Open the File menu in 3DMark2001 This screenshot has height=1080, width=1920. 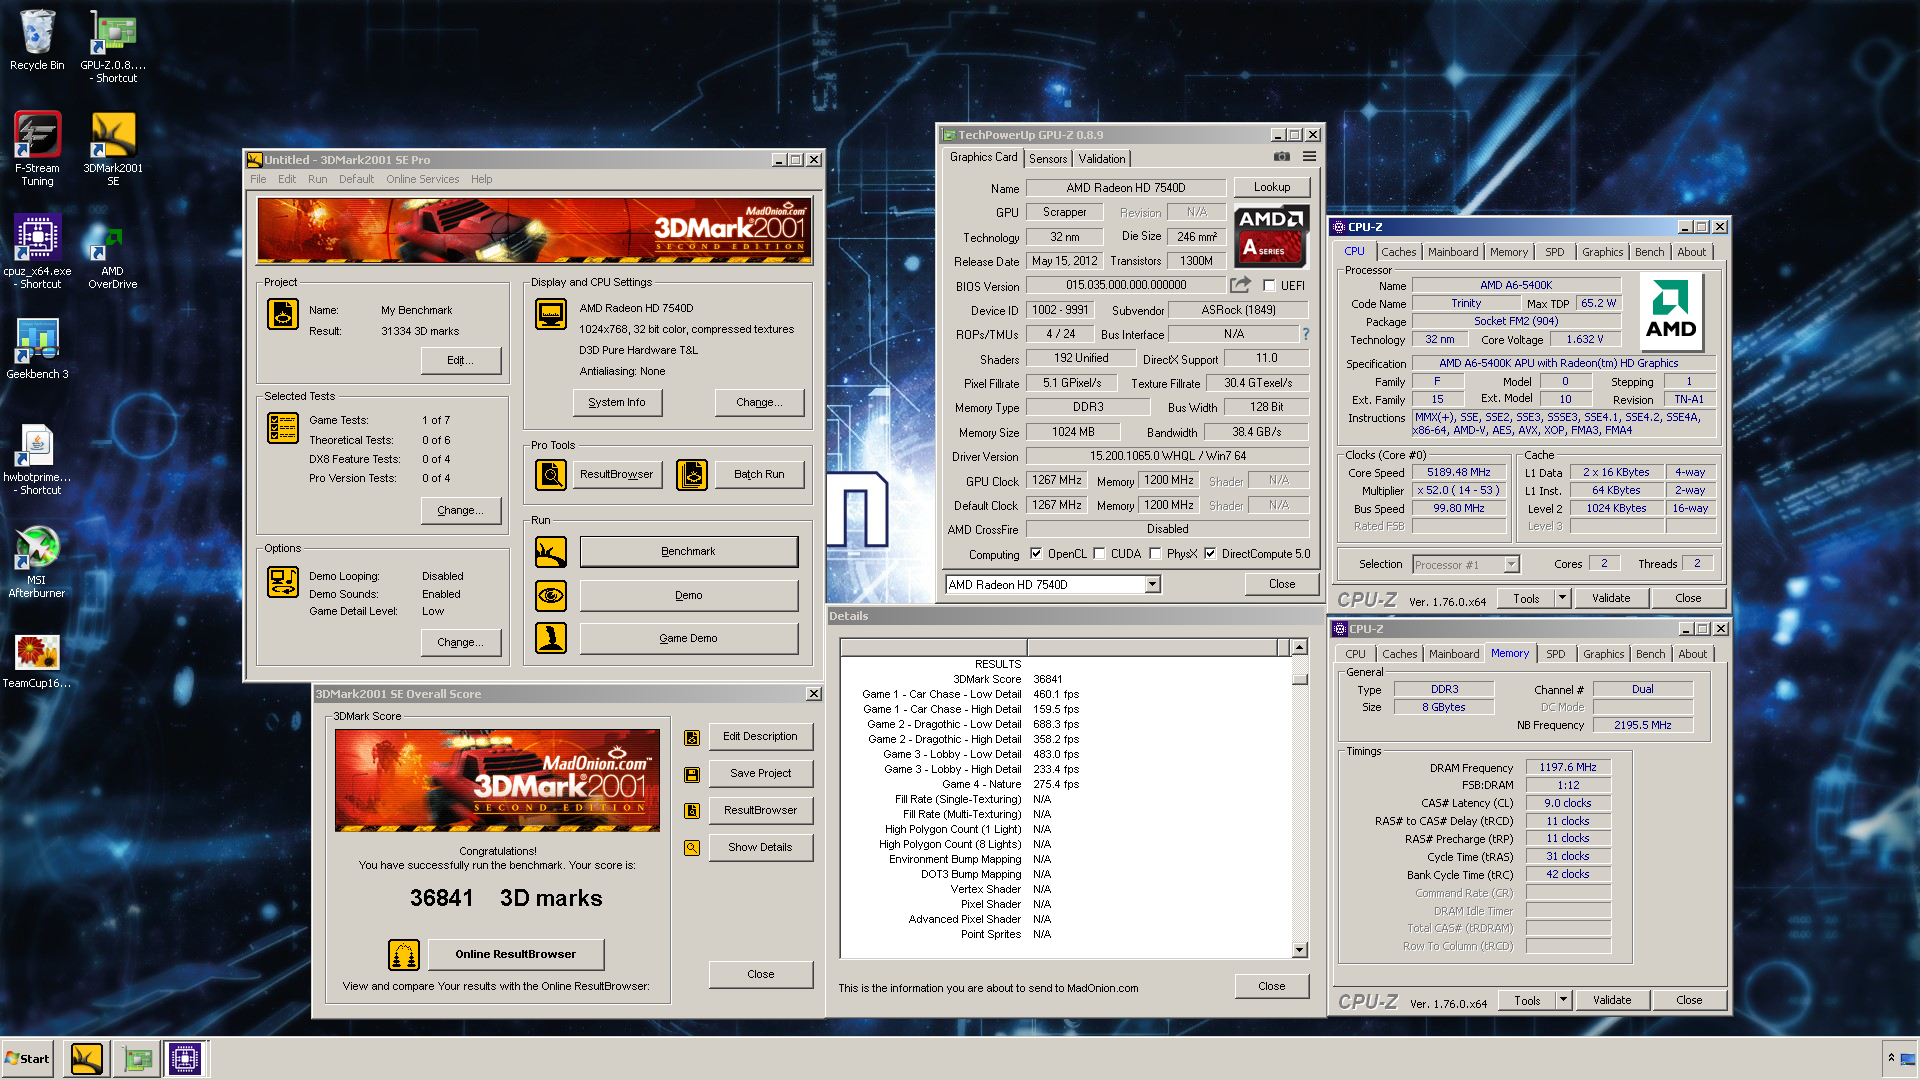[x=258, y=179]
